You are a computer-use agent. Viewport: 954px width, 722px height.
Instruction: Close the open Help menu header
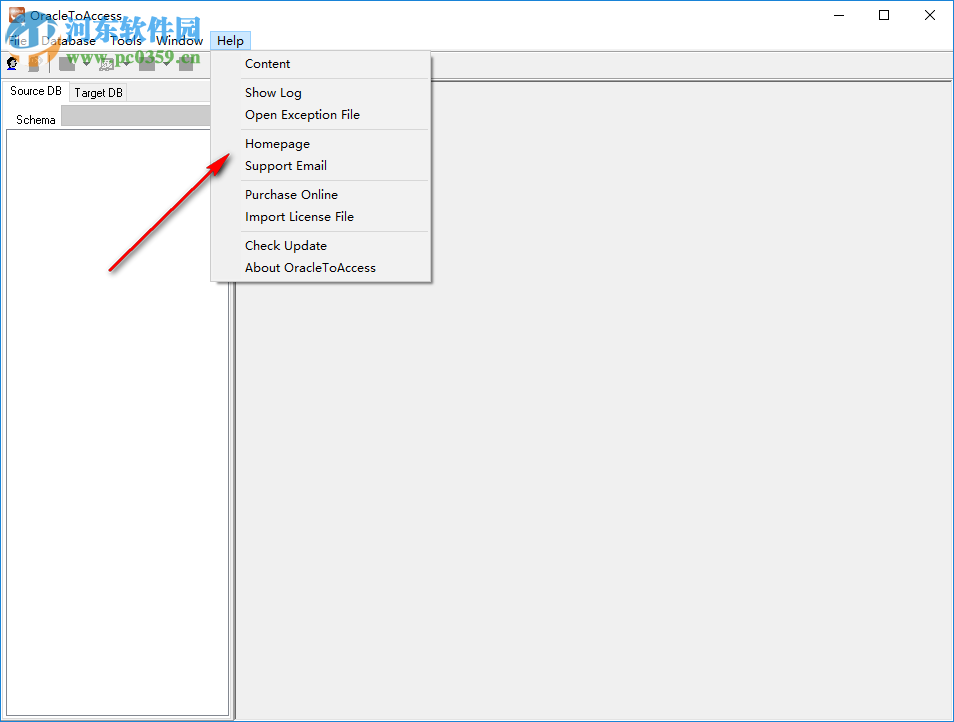click(230, 41)
